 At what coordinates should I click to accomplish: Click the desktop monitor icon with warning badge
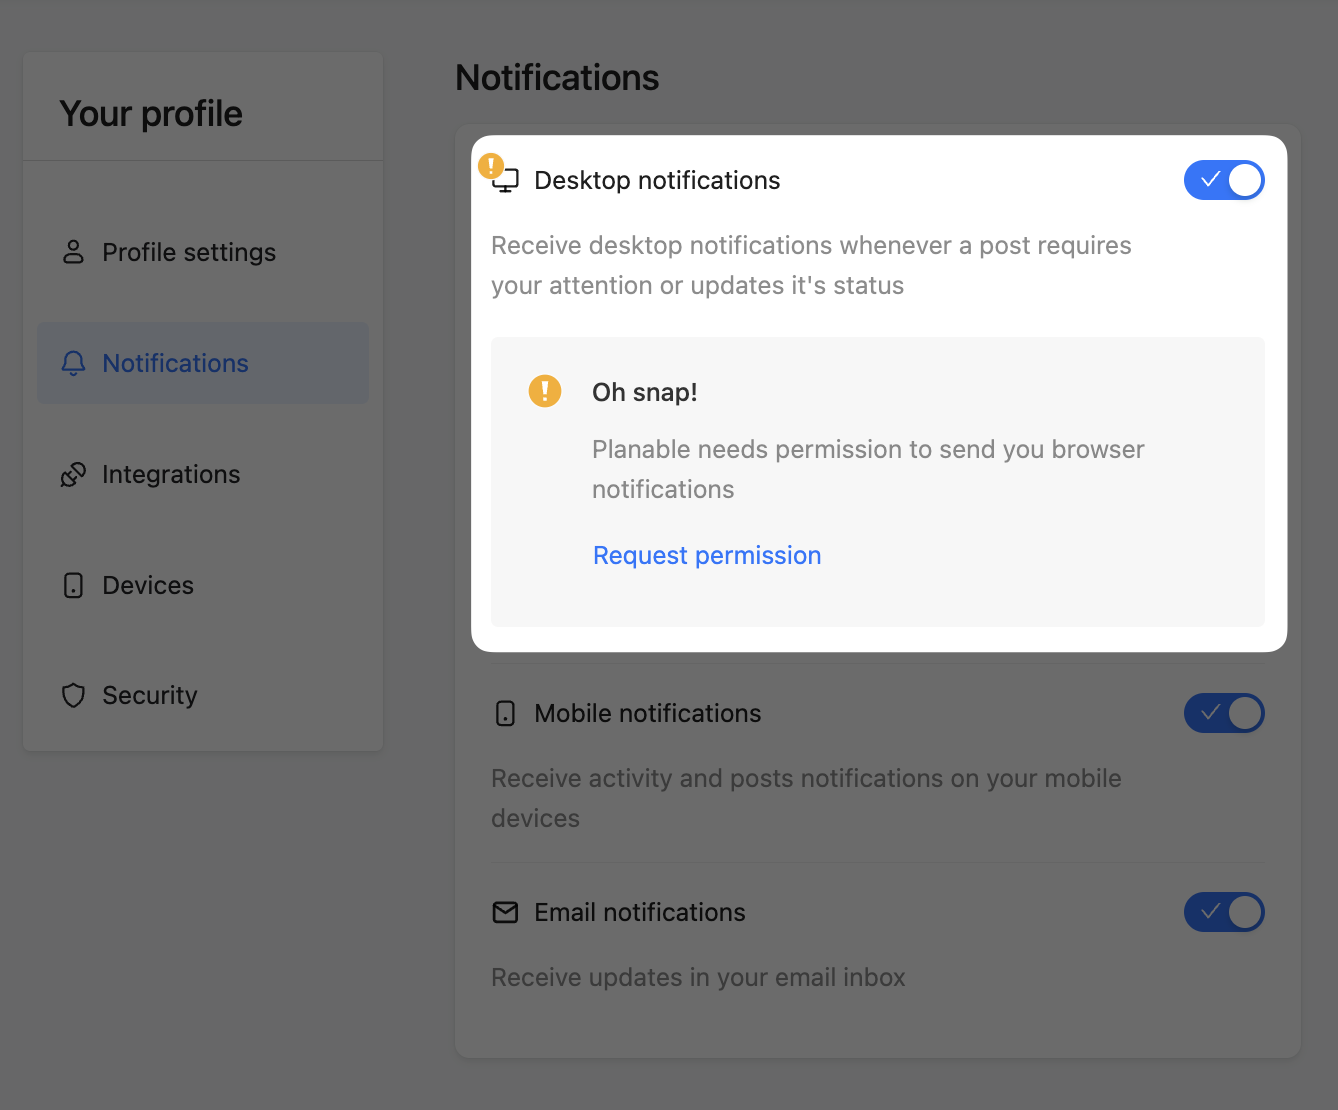pos(505,180)
